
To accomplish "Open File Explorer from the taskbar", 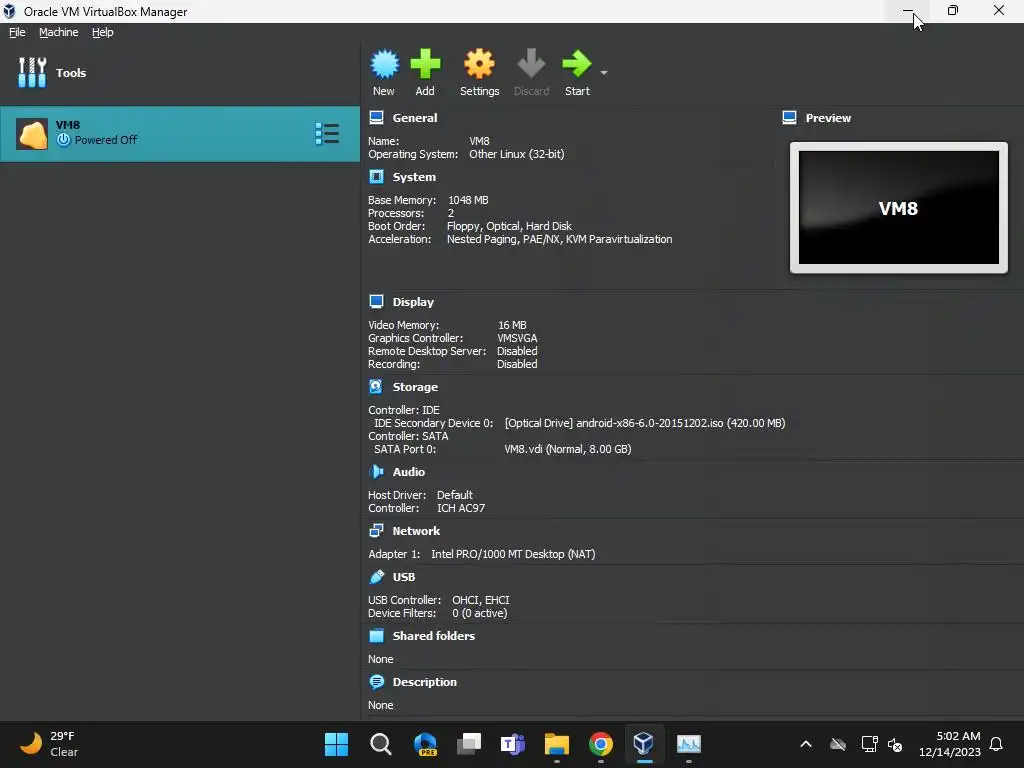I will click(557, 744).
